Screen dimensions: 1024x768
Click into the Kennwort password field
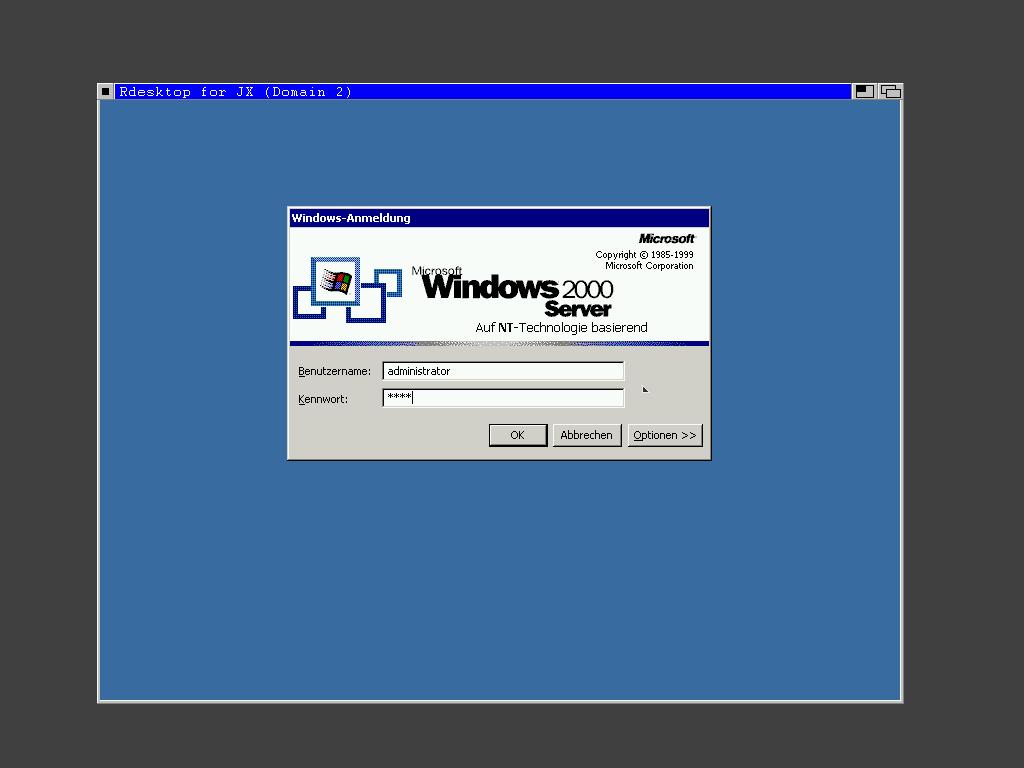point(503,398)
